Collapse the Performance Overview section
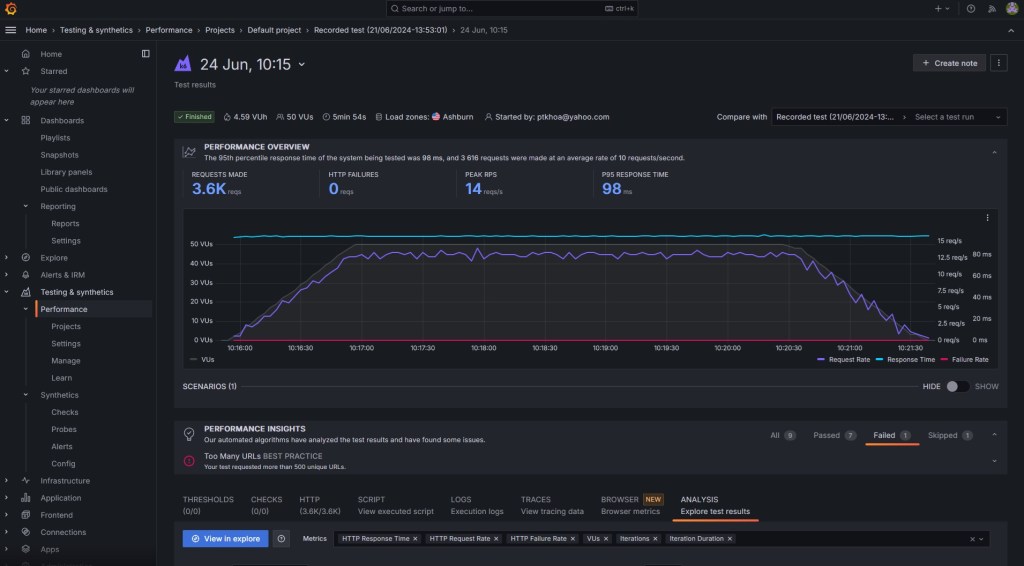The width and height of the screenshot is (1024, 566). tap(994, 152)
